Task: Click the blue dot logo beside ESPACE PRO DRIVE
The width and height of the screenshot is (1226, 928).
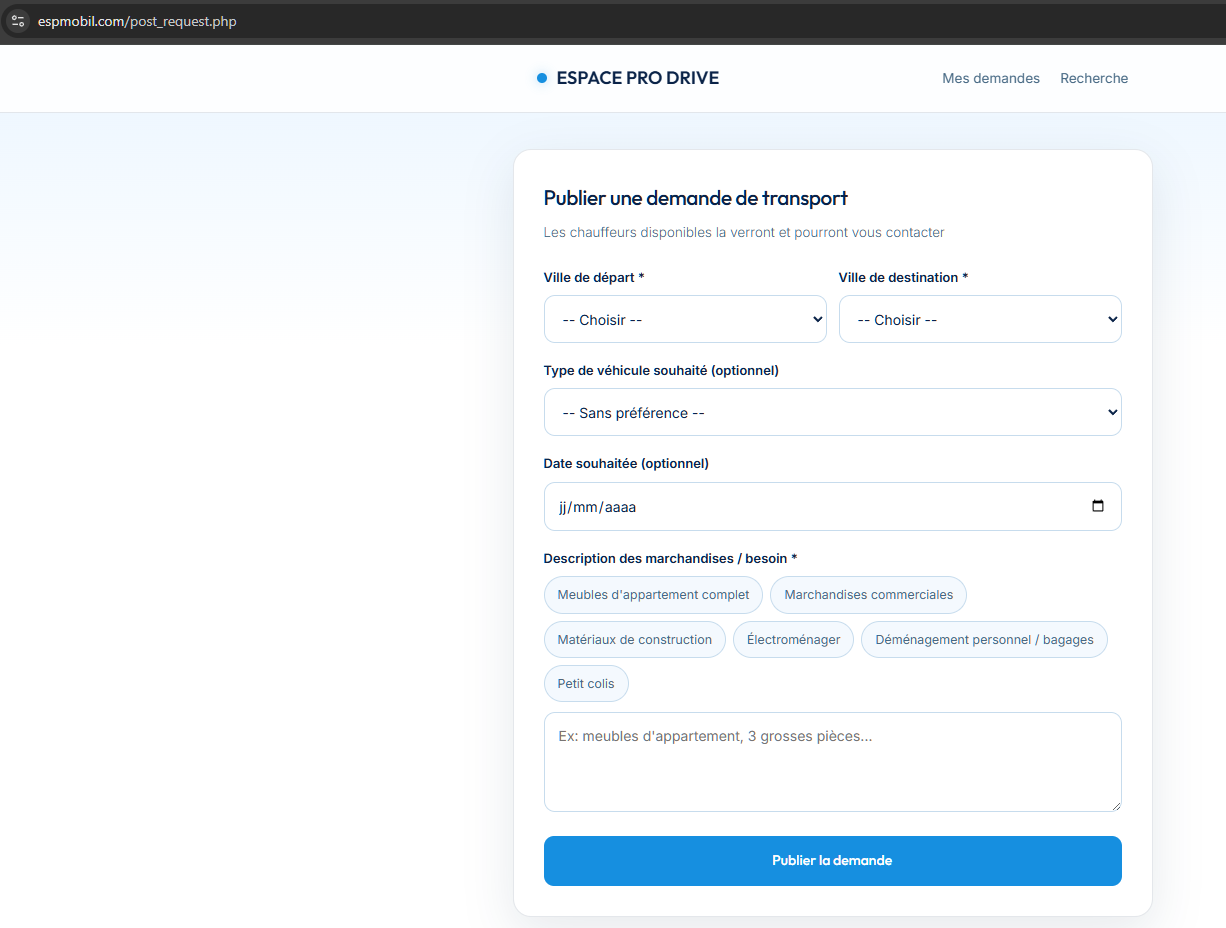Action: point(542,78)
